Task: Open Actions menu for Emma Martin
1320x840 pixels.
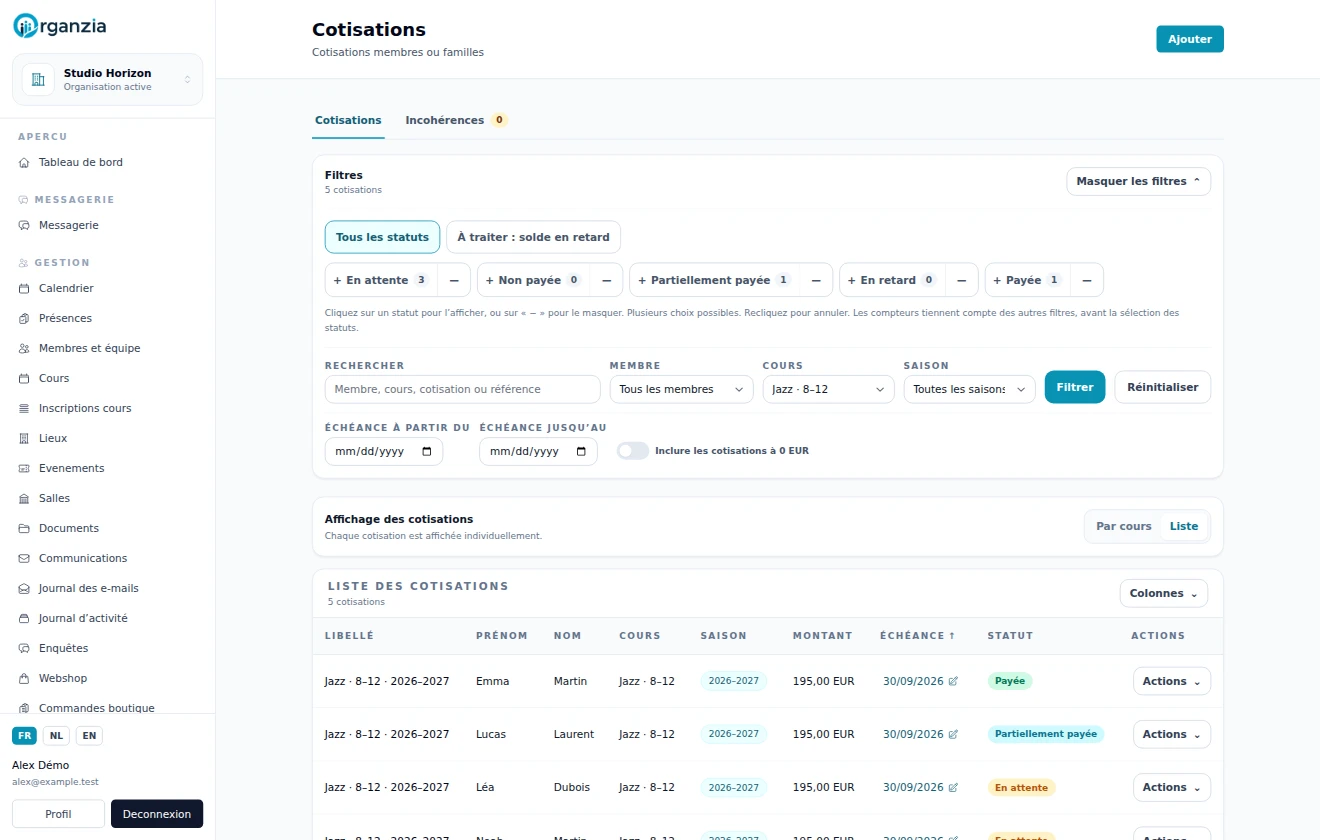Action: (x=1171, y=681)
